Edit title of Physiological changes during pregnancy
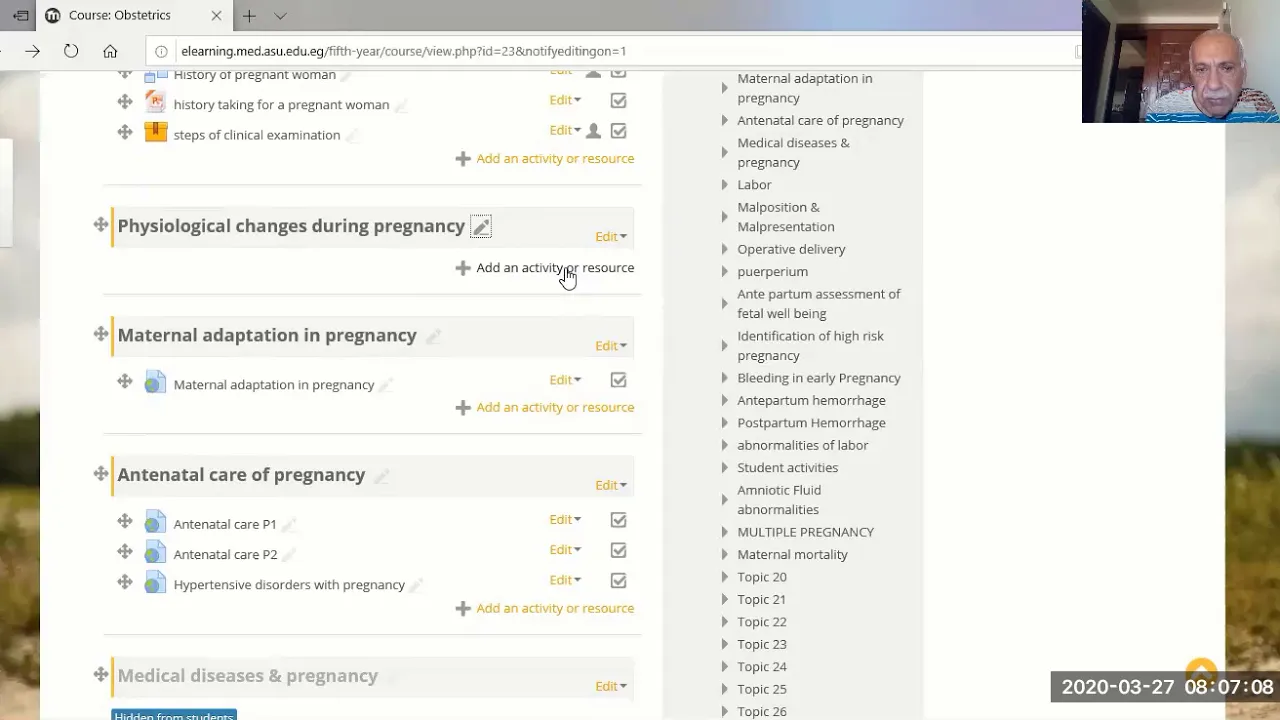This screenshot has height=720, width=1280. (x=481, y=227)
